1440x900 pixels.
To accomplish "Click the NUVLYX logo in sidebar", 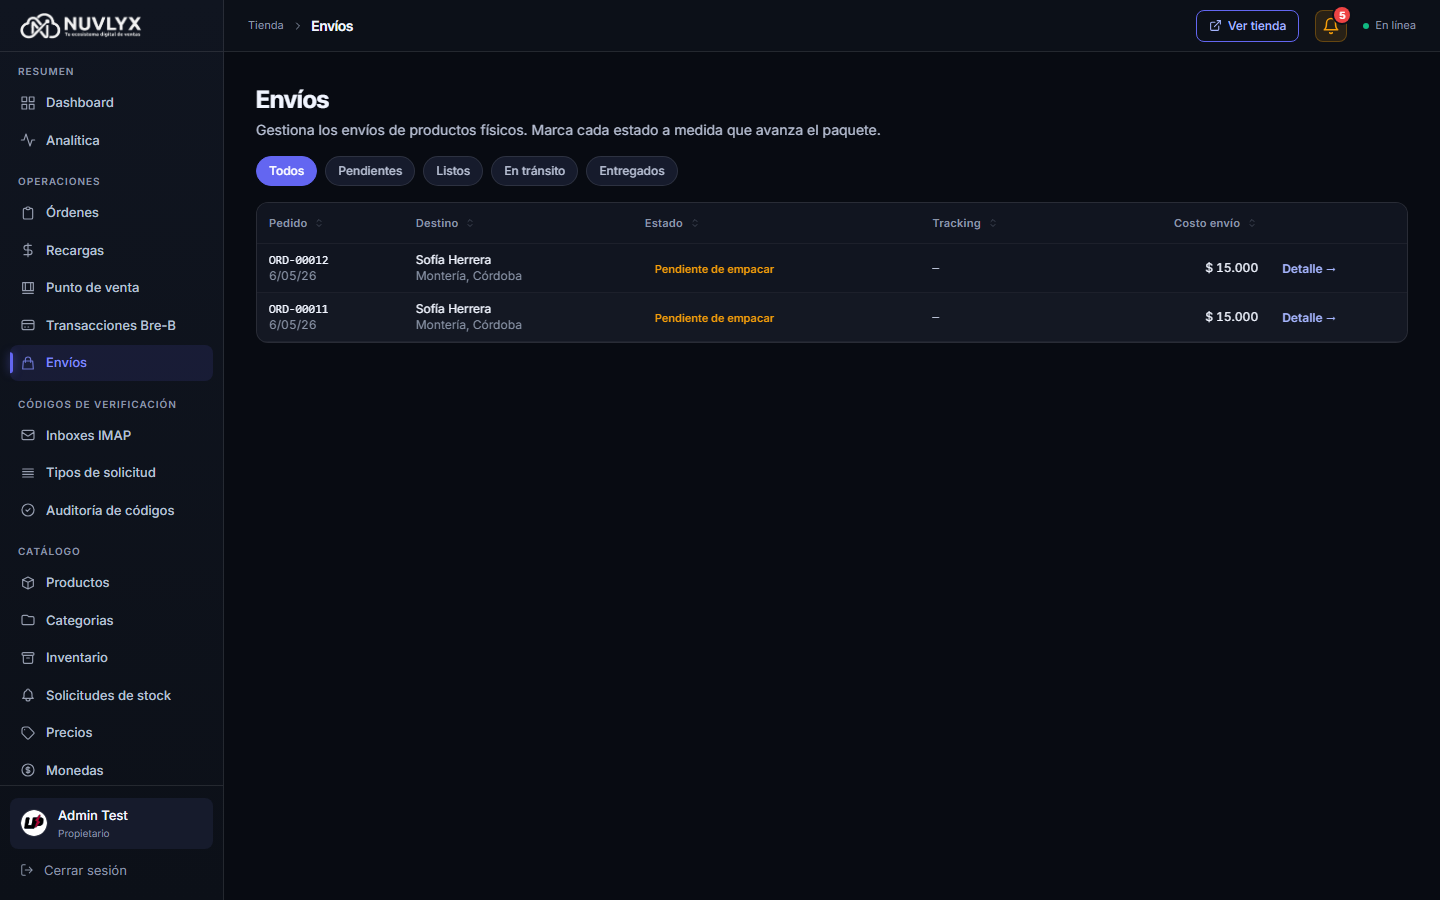I will coord(81,26).
